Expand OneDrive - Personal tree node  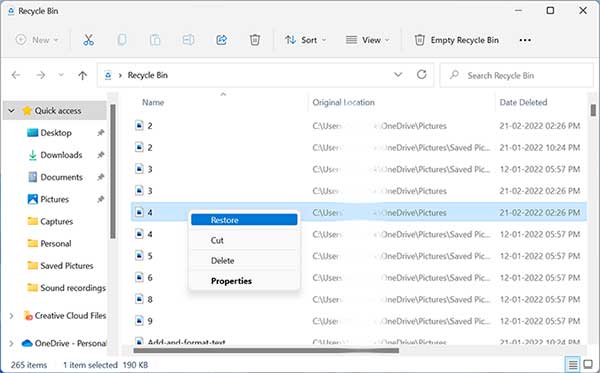pyautogui.click(x=11, y=343)
